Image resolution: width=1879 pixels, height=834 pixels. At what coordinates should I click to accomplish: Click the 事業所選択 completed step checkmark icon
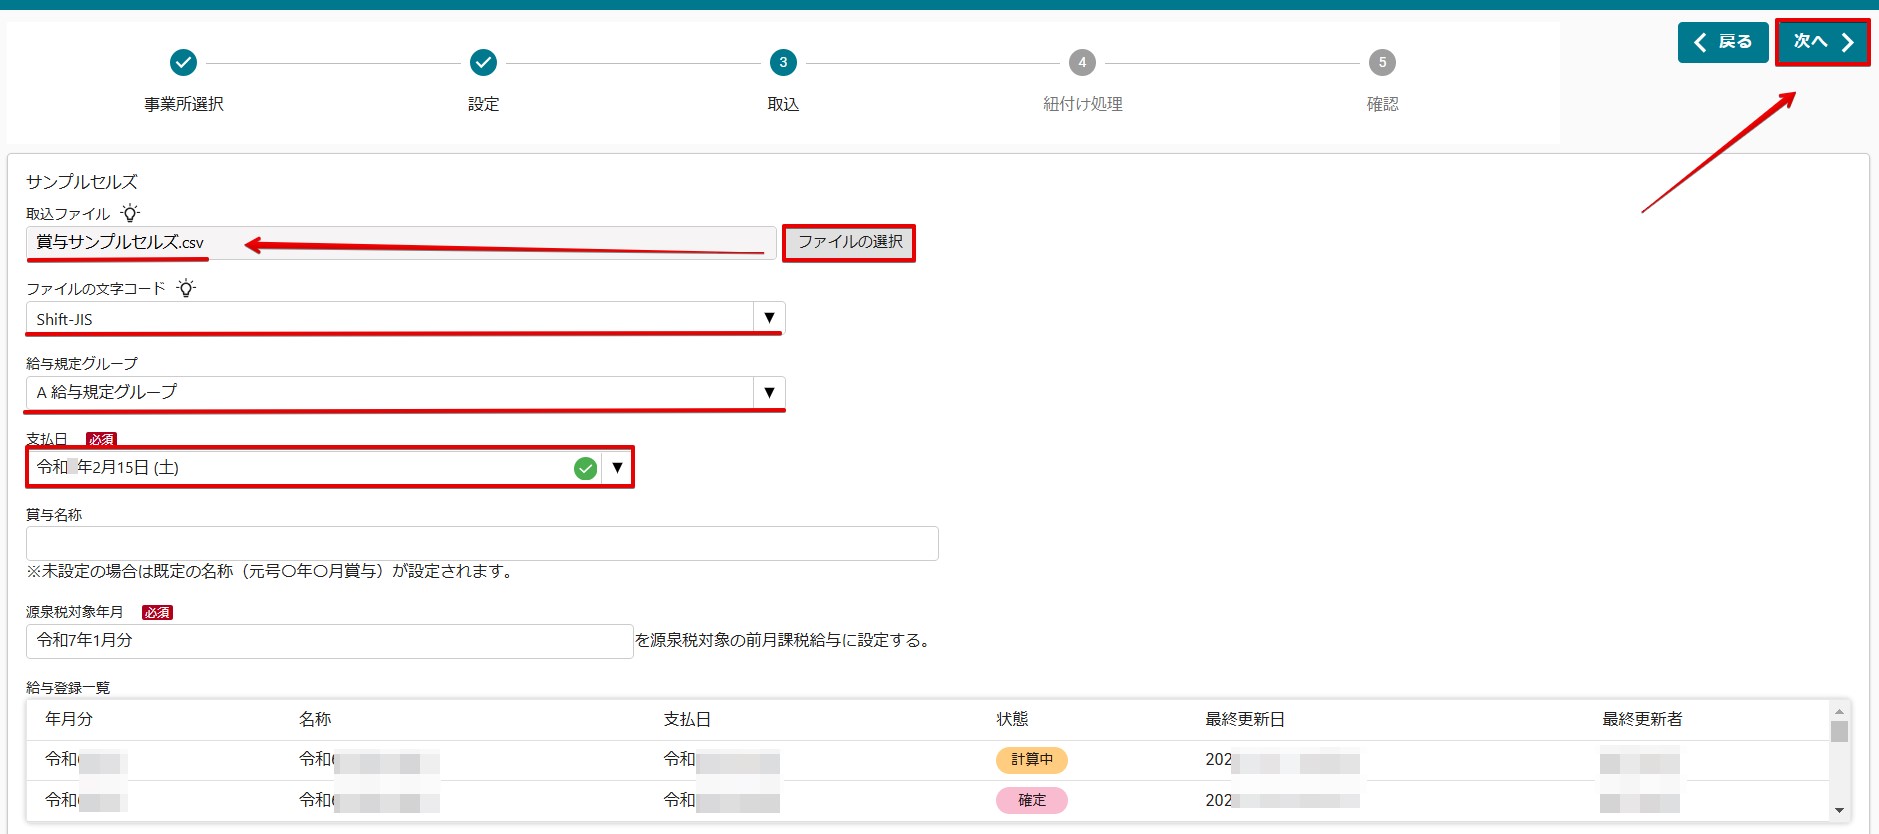point(183,62)
